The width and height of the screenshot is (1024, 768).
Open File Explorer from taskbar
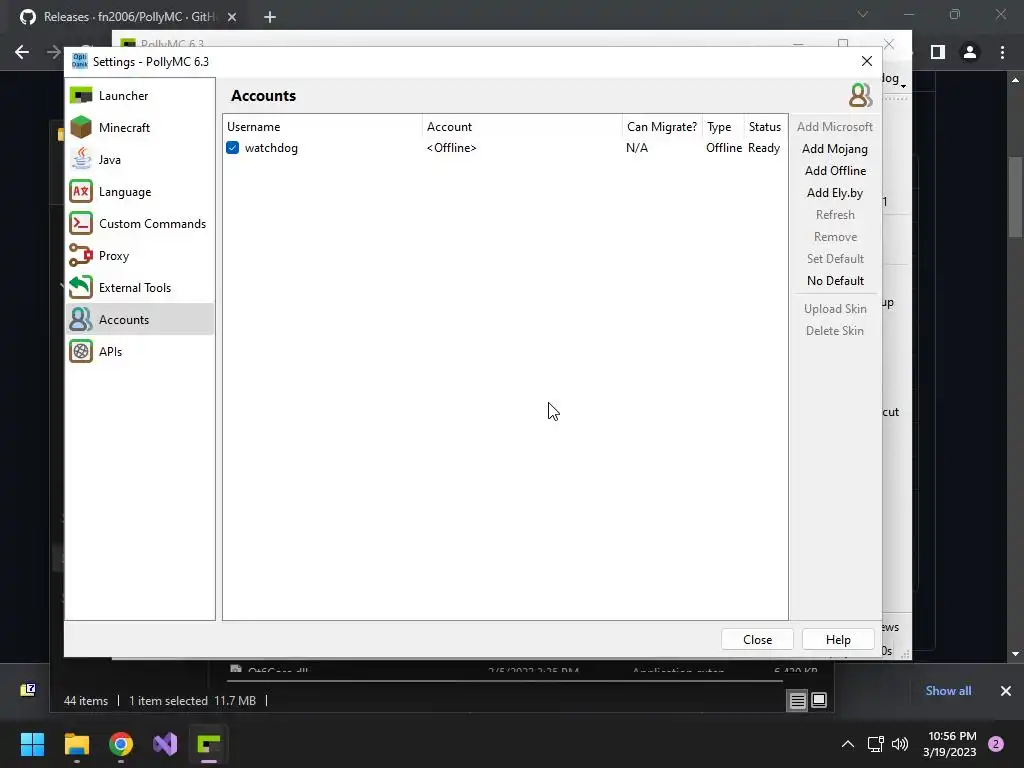pos(76,744)
